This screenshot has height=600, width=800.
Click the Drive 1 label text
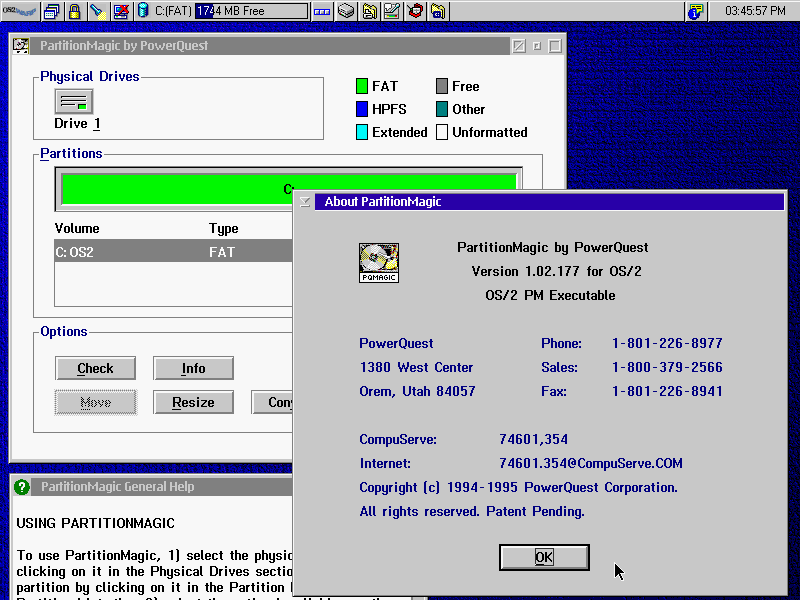pos(77,123)
